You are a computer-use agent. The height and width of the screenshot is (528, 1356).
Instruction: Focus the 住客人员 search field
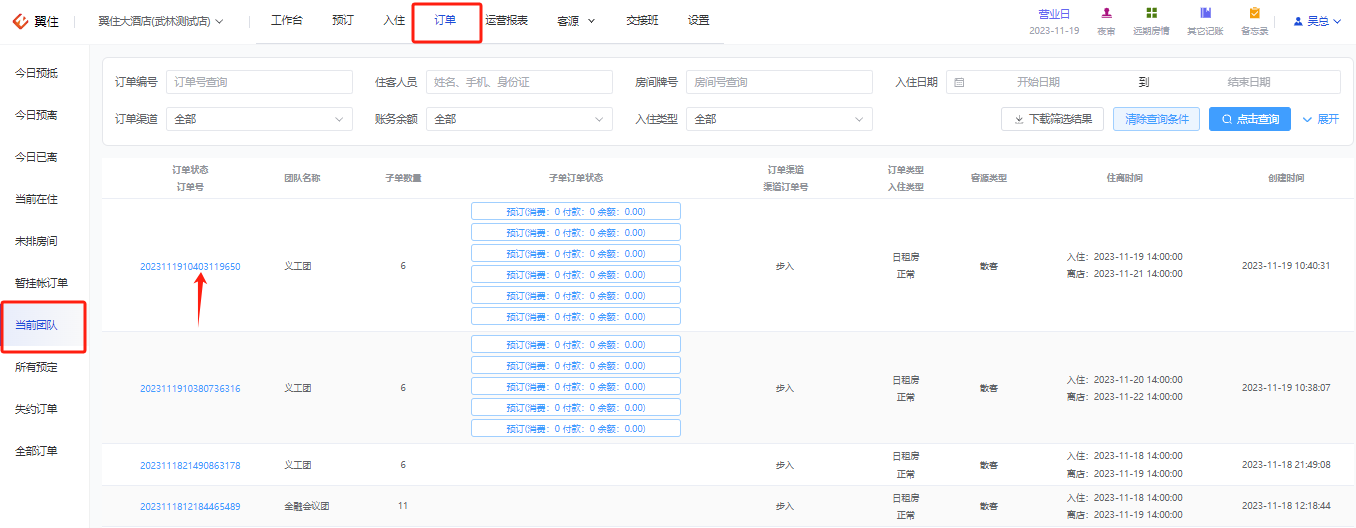[x=519, y=82]
